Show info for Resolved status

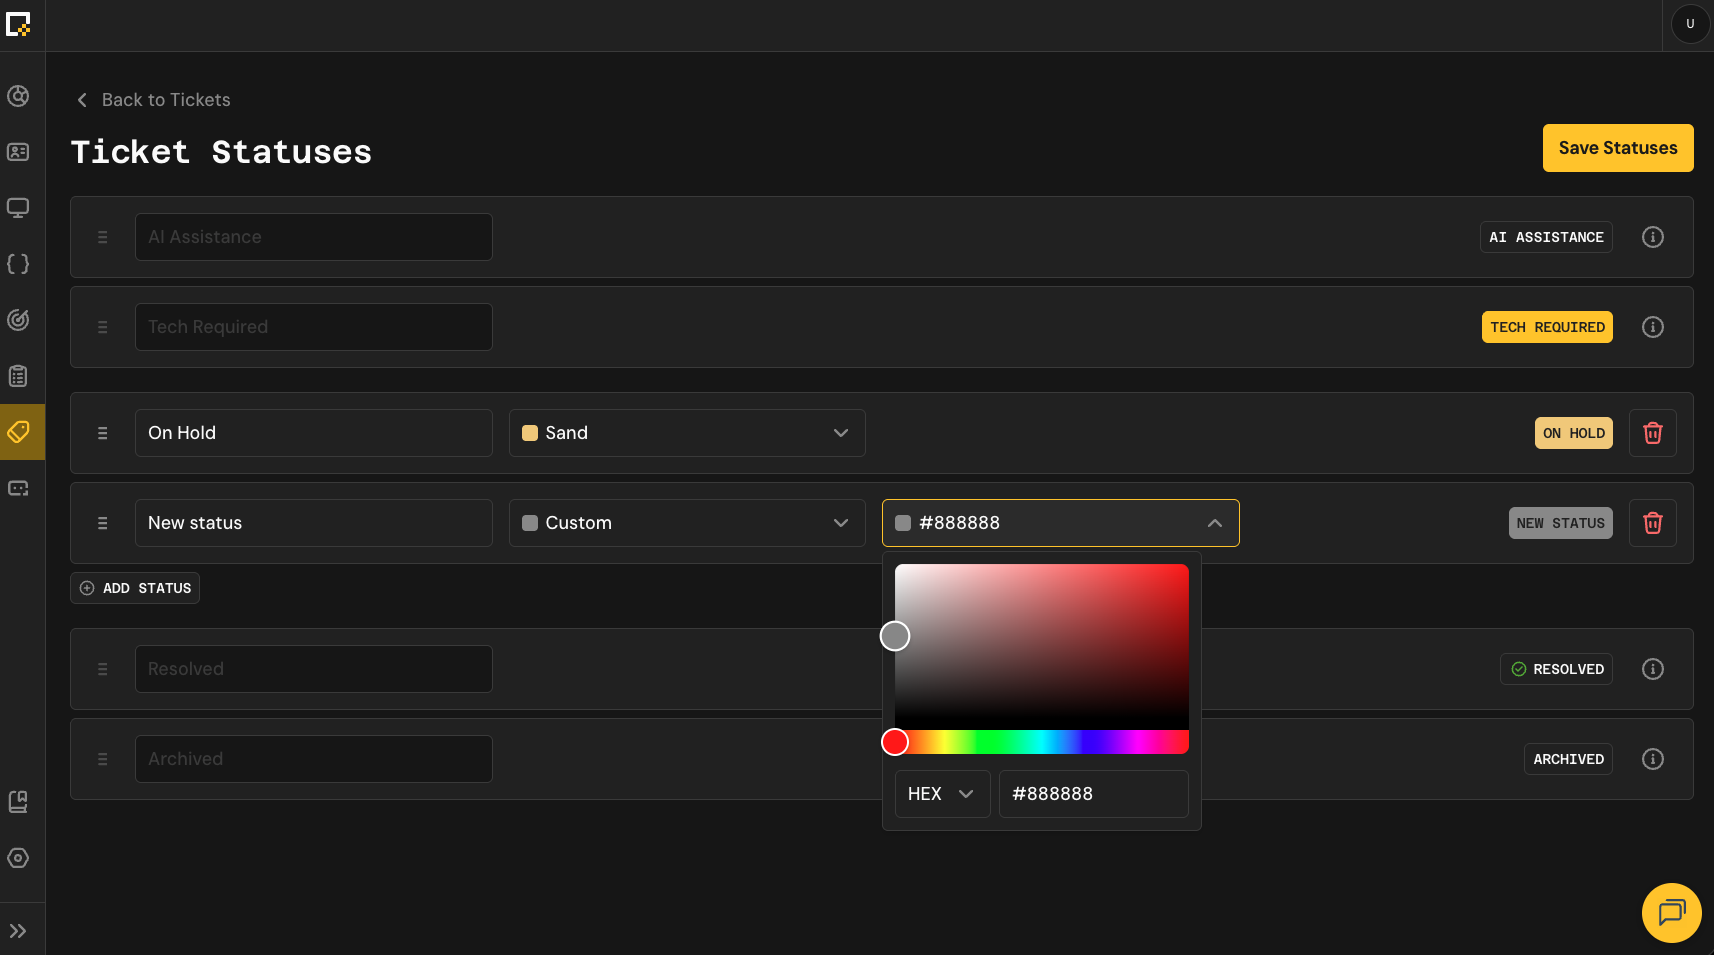point(1653,669)
